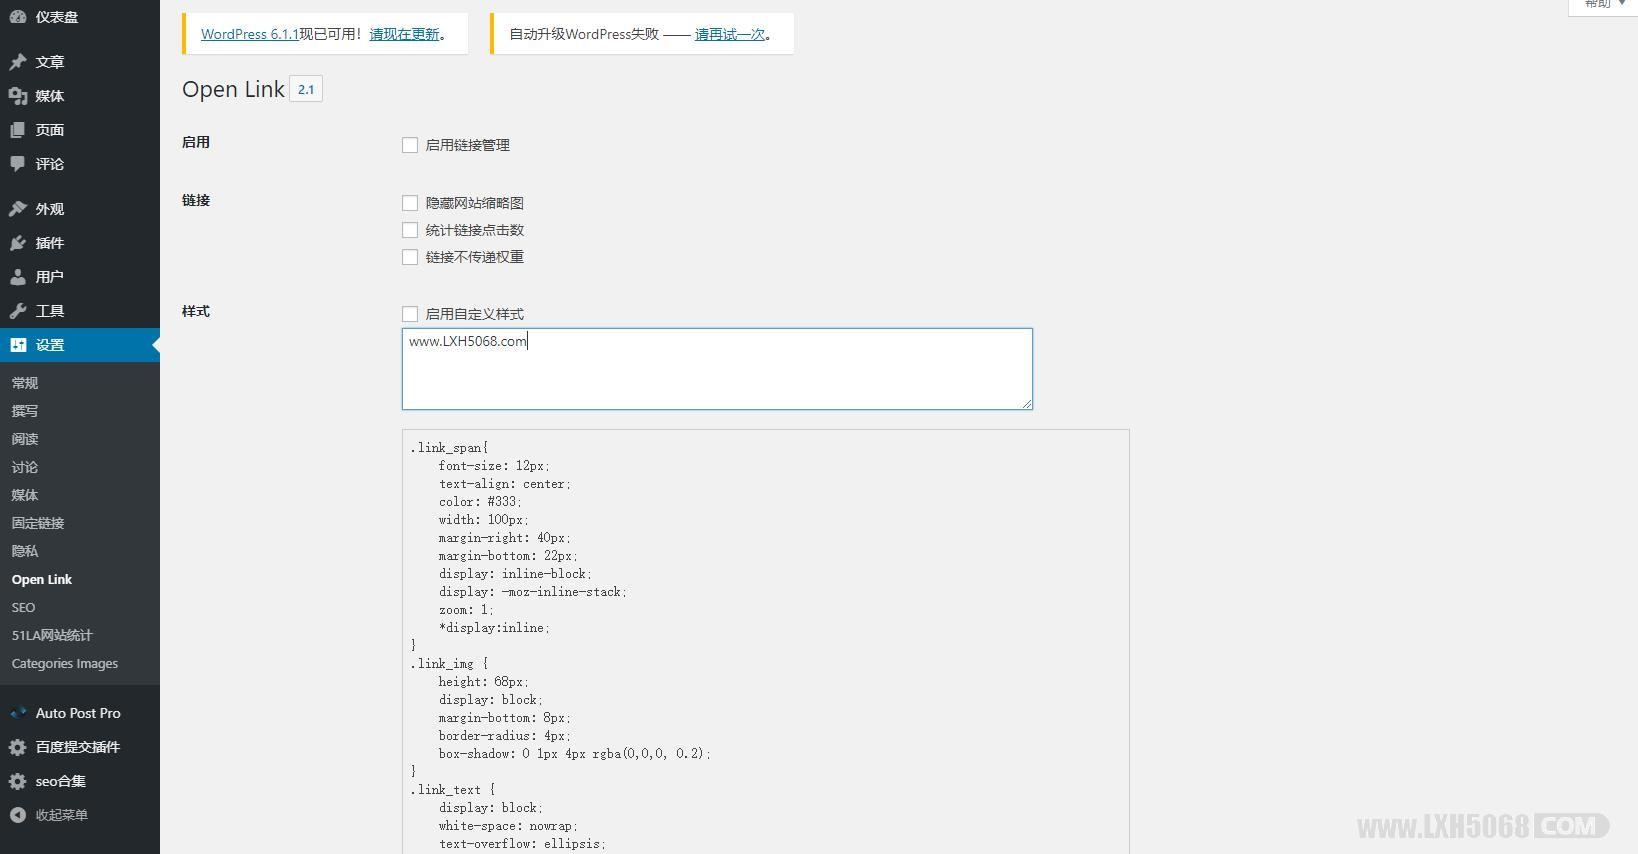
Task: Click the Settings sliders icon
Action: pyautogui.click(x=18, y=345)
